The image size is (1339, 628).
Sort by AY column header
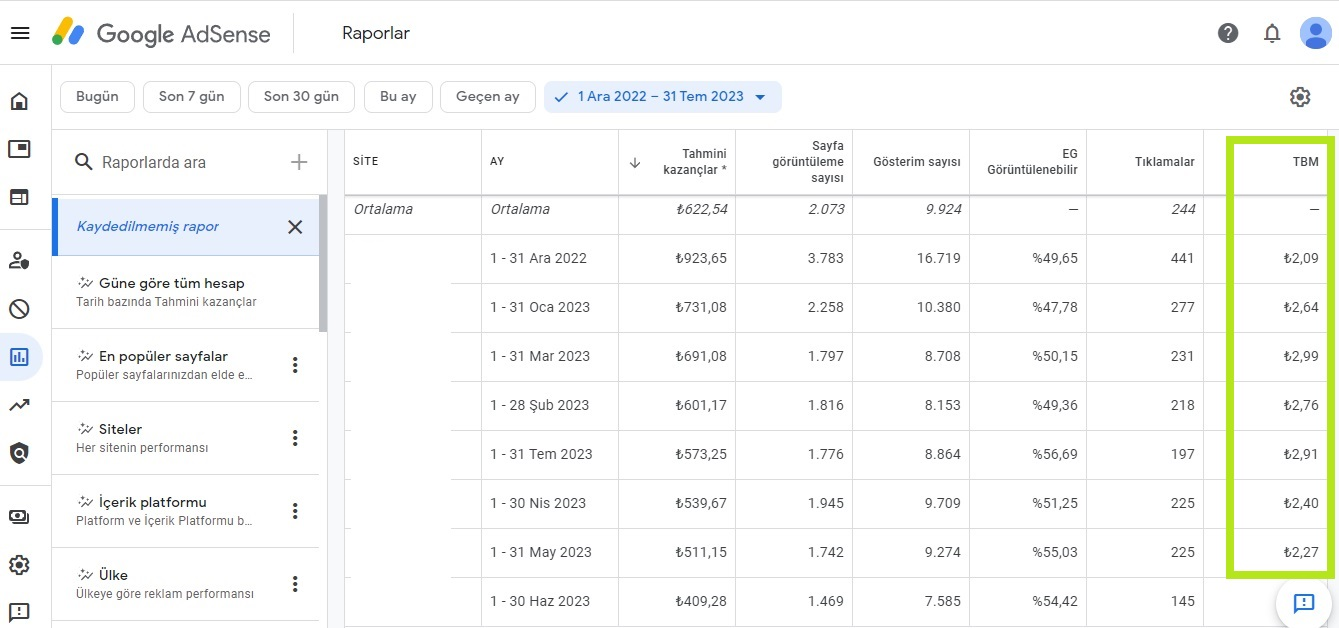tap(497, 162)
